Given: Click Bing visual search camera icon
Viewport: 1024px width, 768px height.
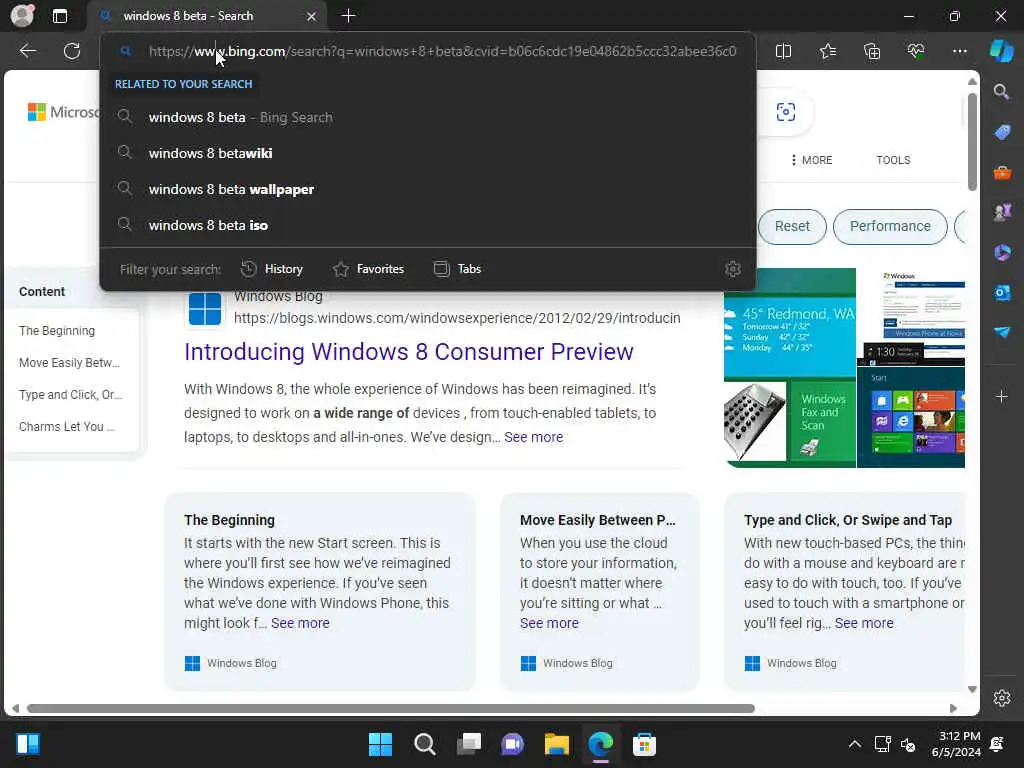Looking at the screenshot, I should click(786, 112).
